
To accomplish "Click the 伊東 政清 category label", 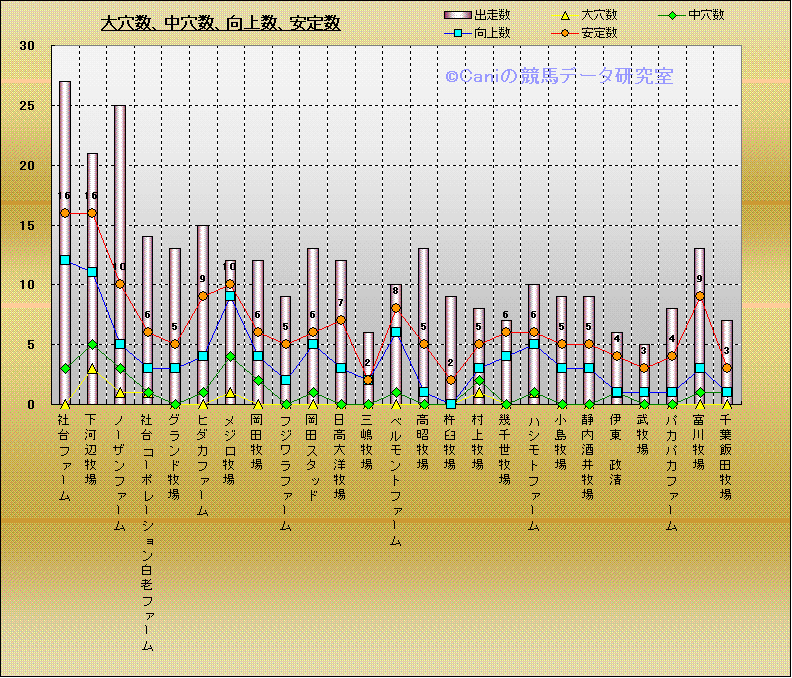I will click(616, 449).
